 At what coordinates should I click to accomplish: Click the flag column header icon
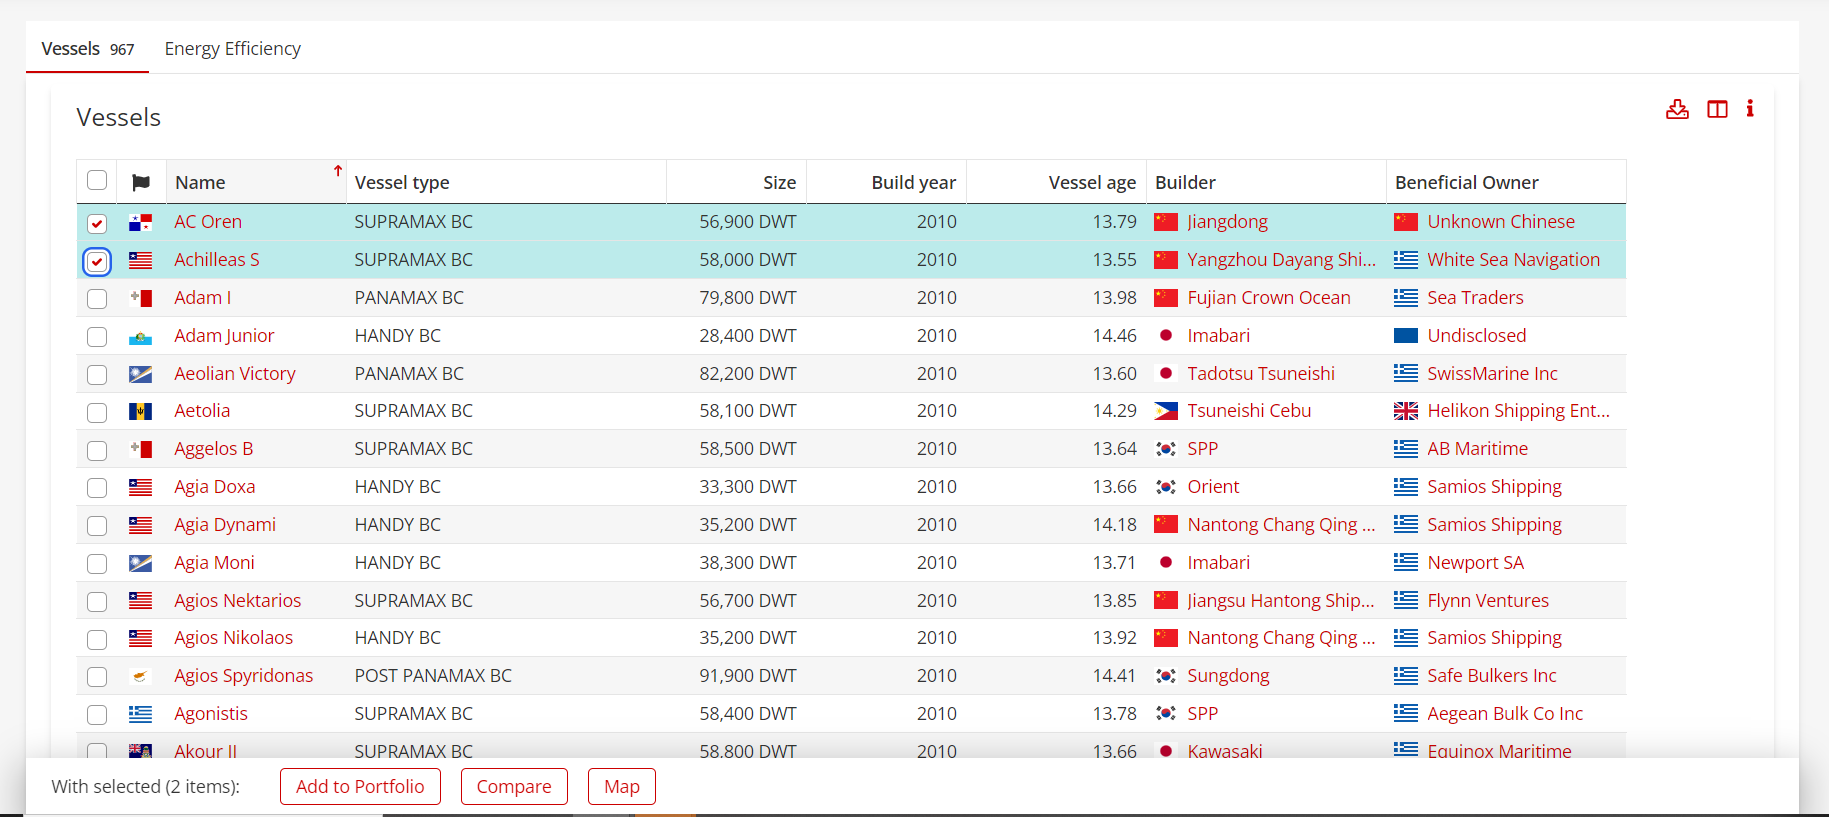141,183
